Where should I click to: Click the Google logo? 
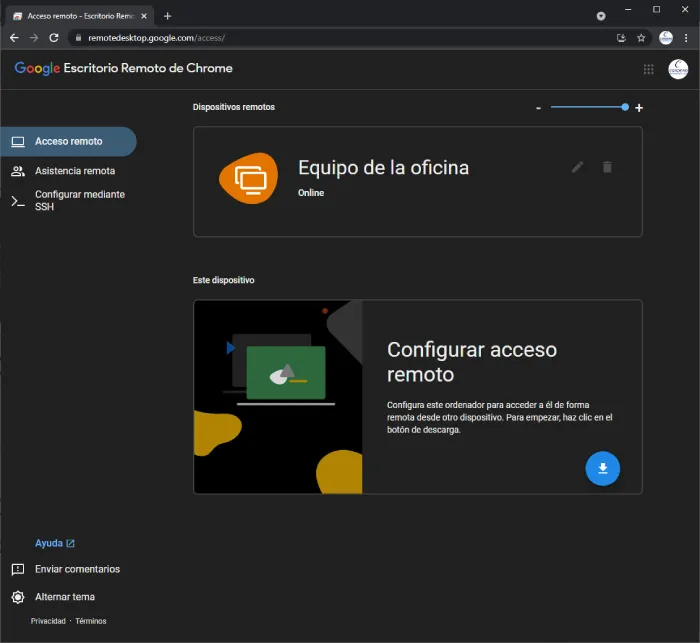(37, 68)
